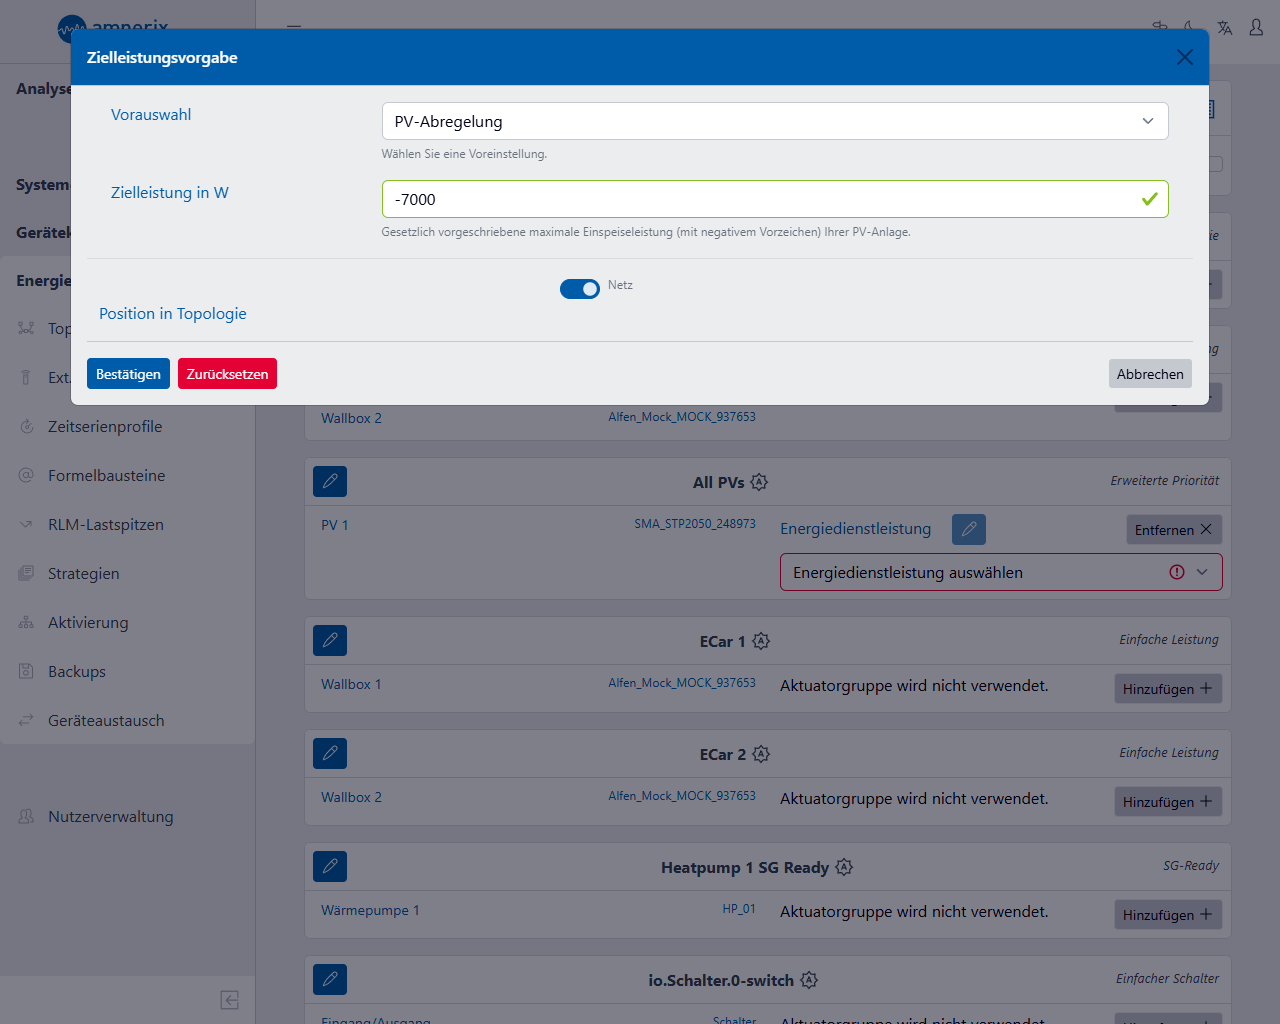Click the gear icon beside All PVs
Screen dimensions: 1280x1024
[x=759, y=482]
